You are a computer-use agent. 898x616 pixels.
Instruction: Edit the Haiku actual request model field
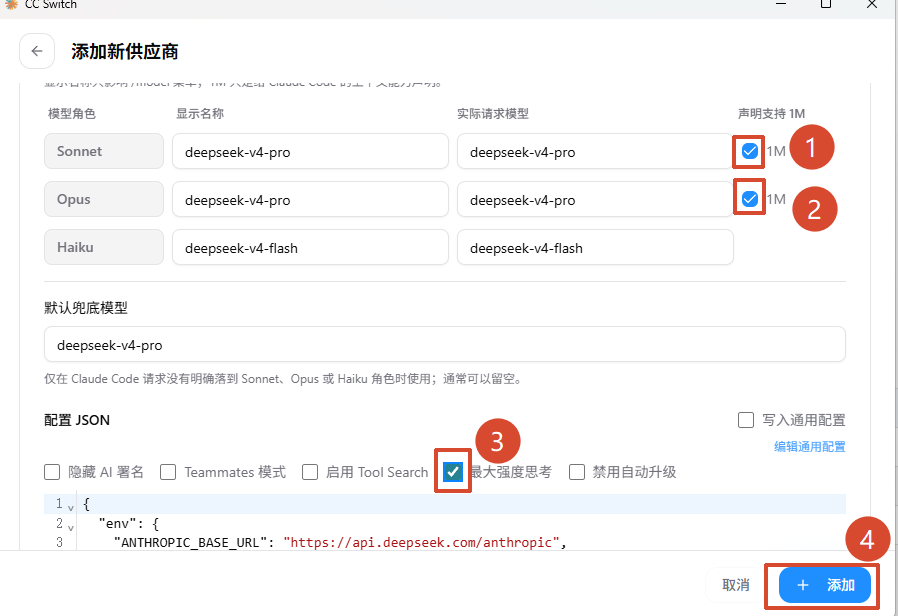coord(595,248)
